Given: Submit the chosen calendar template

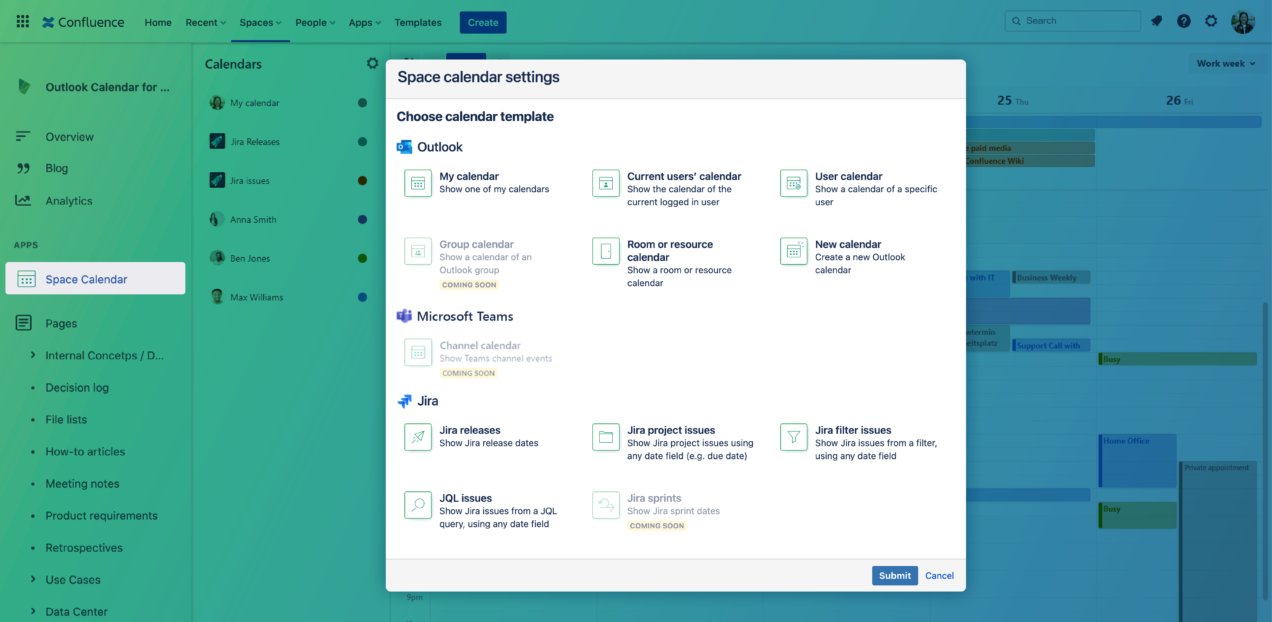Looking at the screenshot, I should coord(894,575).
